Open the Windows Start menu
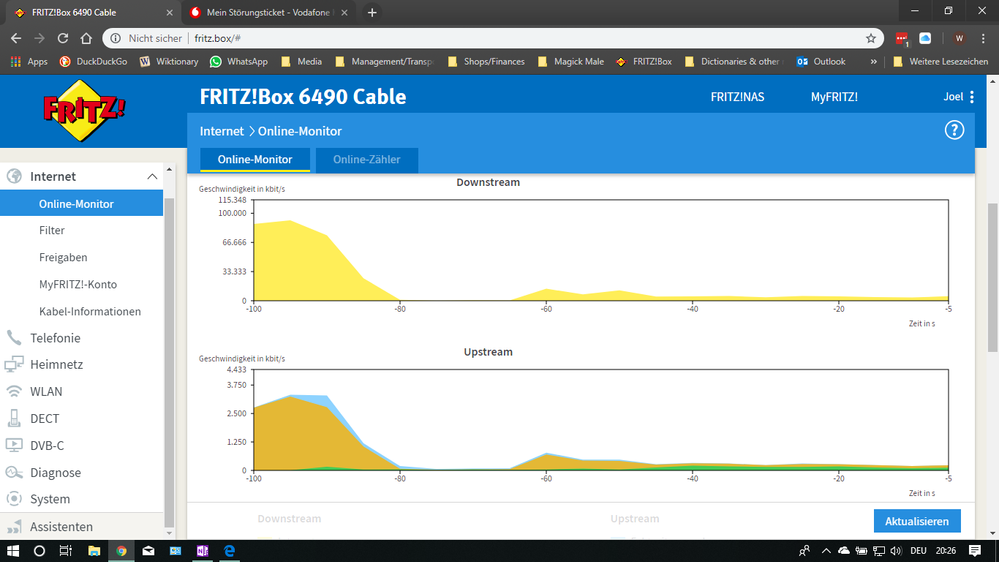This screenshot has height=562, width=999. click(13, 551)
